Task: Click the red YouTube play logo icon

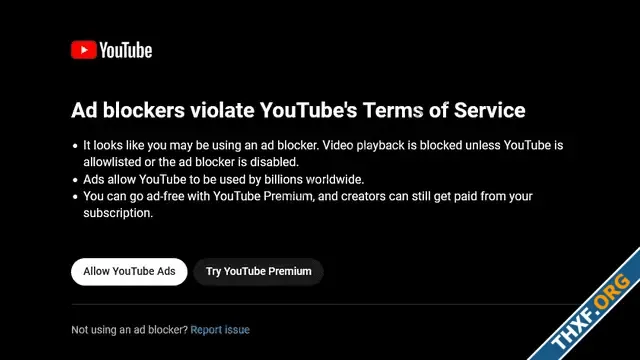Action: (84, 50)
